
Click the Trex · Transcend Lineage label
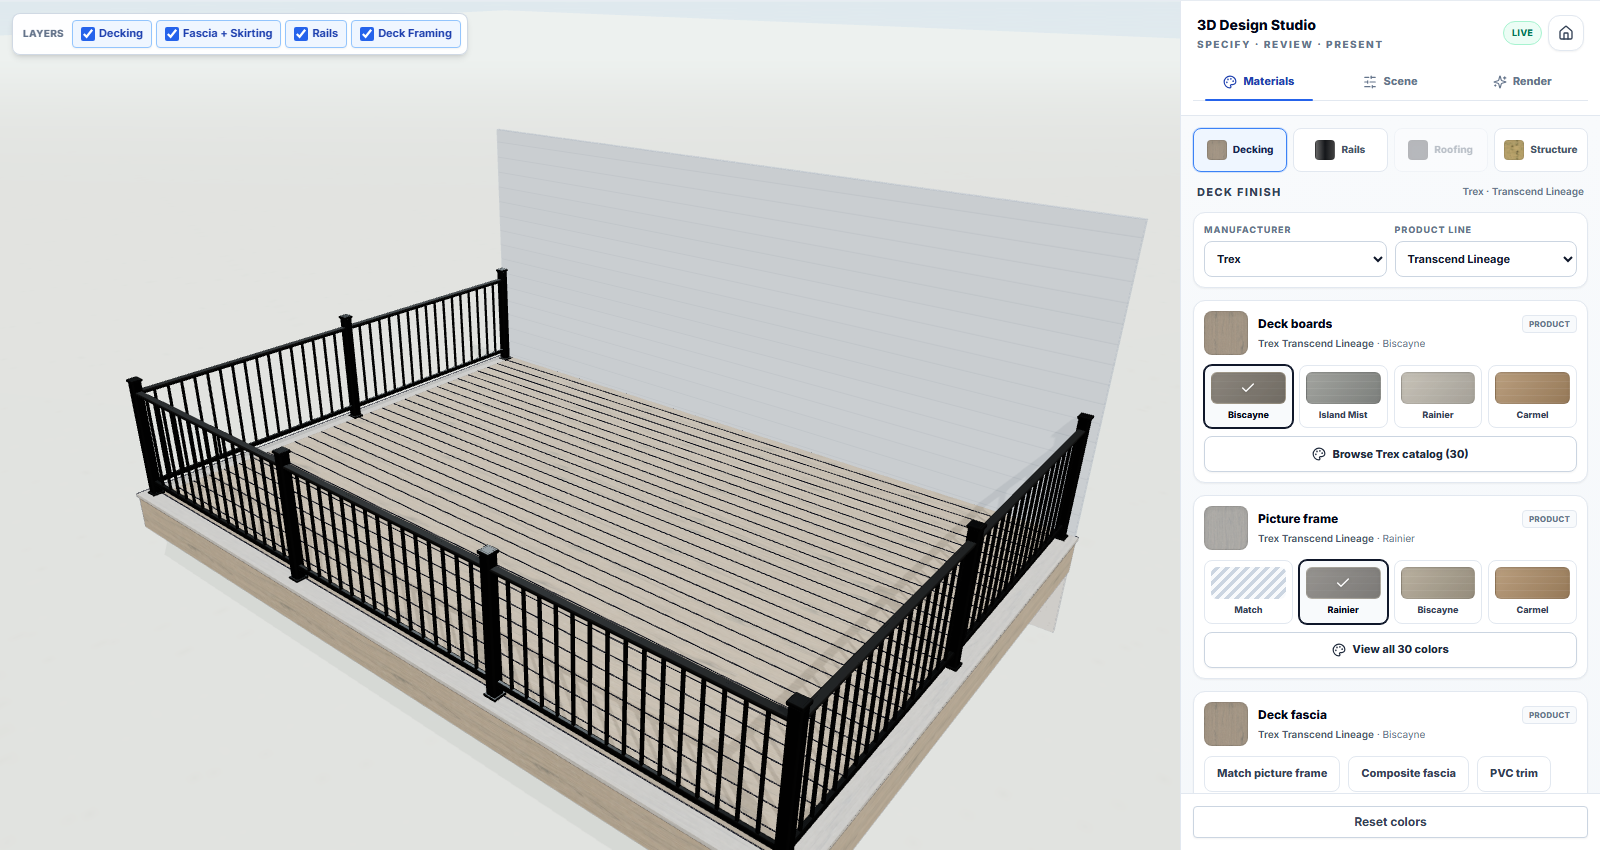1523,192
